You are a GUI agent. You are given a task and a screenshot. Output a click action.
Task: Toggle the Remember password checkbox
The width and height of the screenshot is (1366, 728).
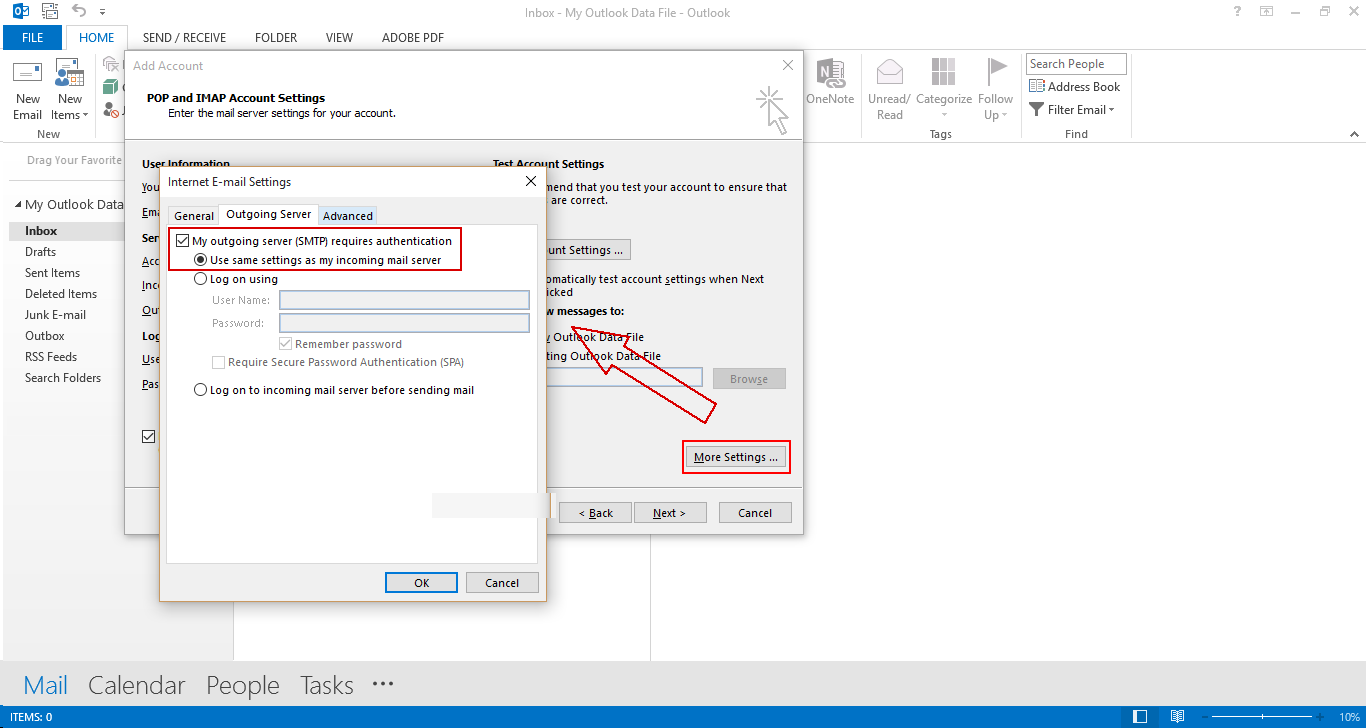coord(286,344)
